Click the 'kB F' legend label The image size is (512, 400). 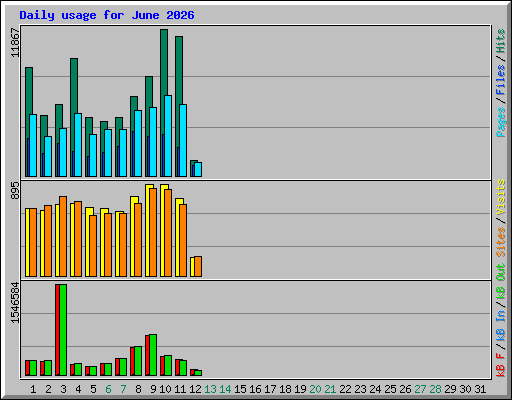tap(501, 365)
